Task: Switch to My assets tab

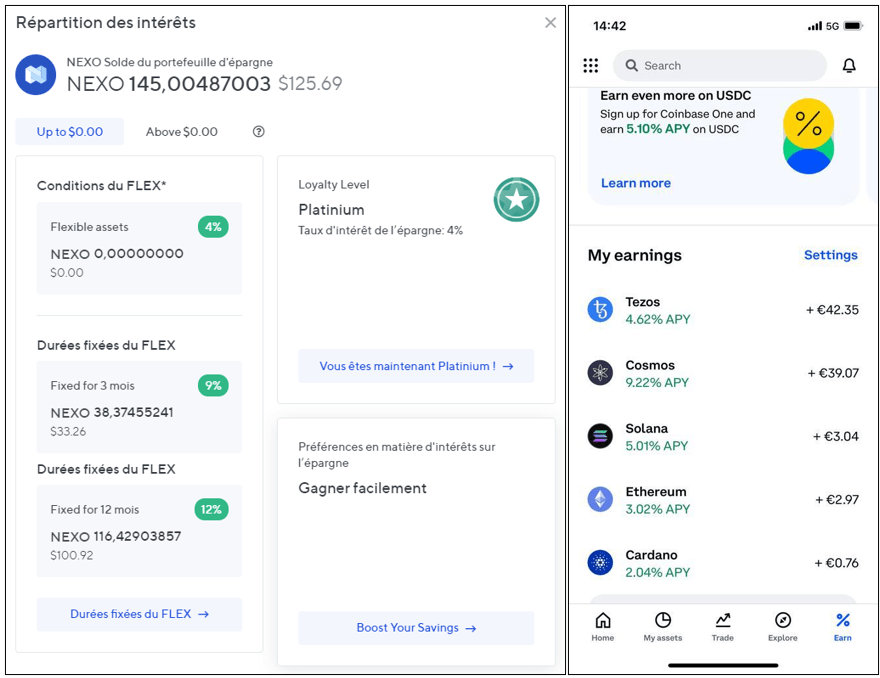Action: 663,627
